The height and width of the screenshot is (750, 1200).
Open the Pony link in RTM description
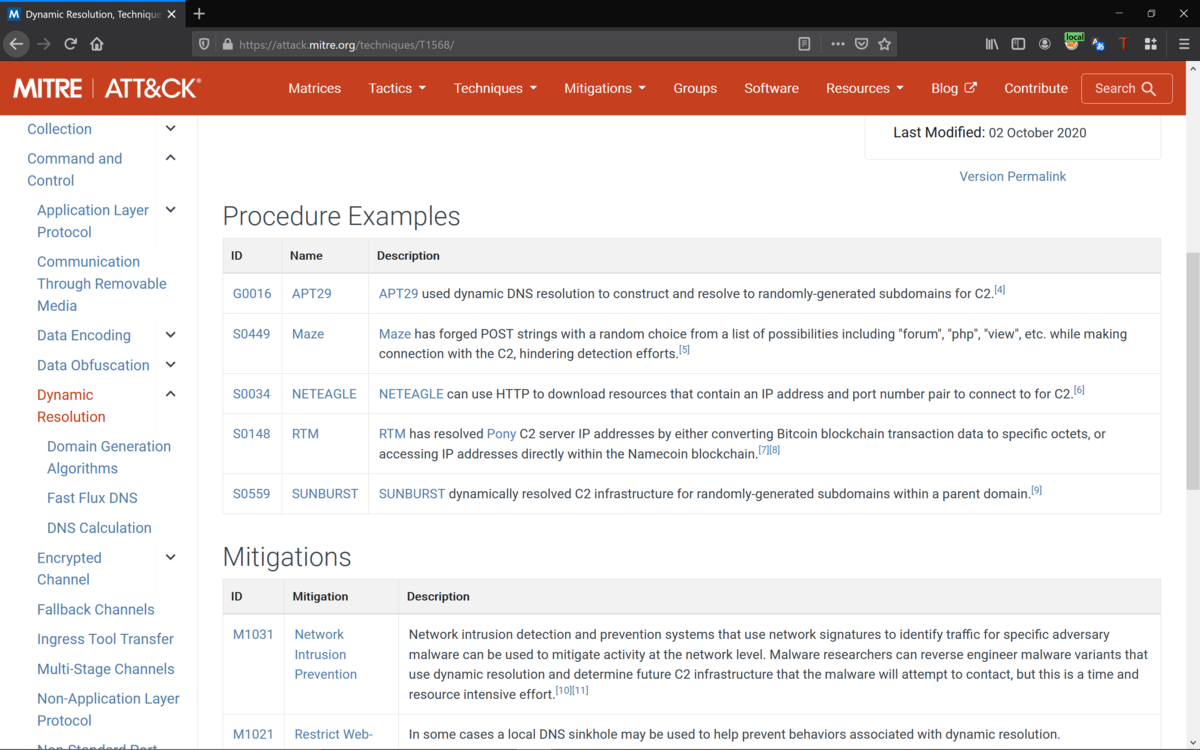coord(501,434)
